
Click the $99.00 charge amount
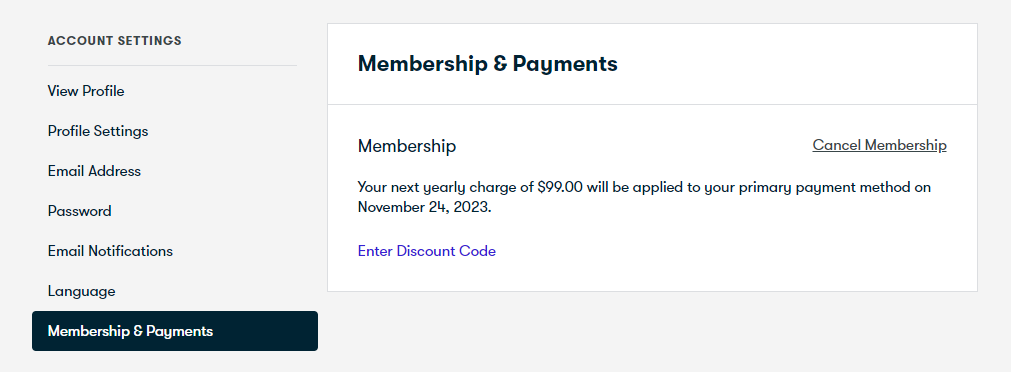pyautogui.click(x=560, y=187)
